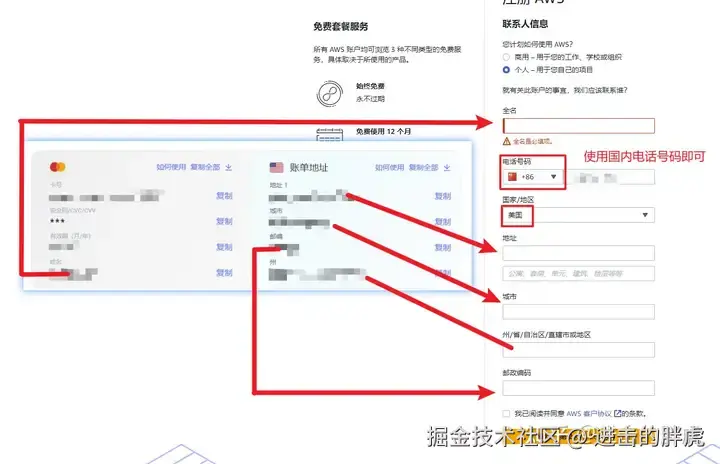The height and width of the screenshot is (464, 720).
Task: Click the US flag icon beside 账单地址
Action: tap(276, 168)
